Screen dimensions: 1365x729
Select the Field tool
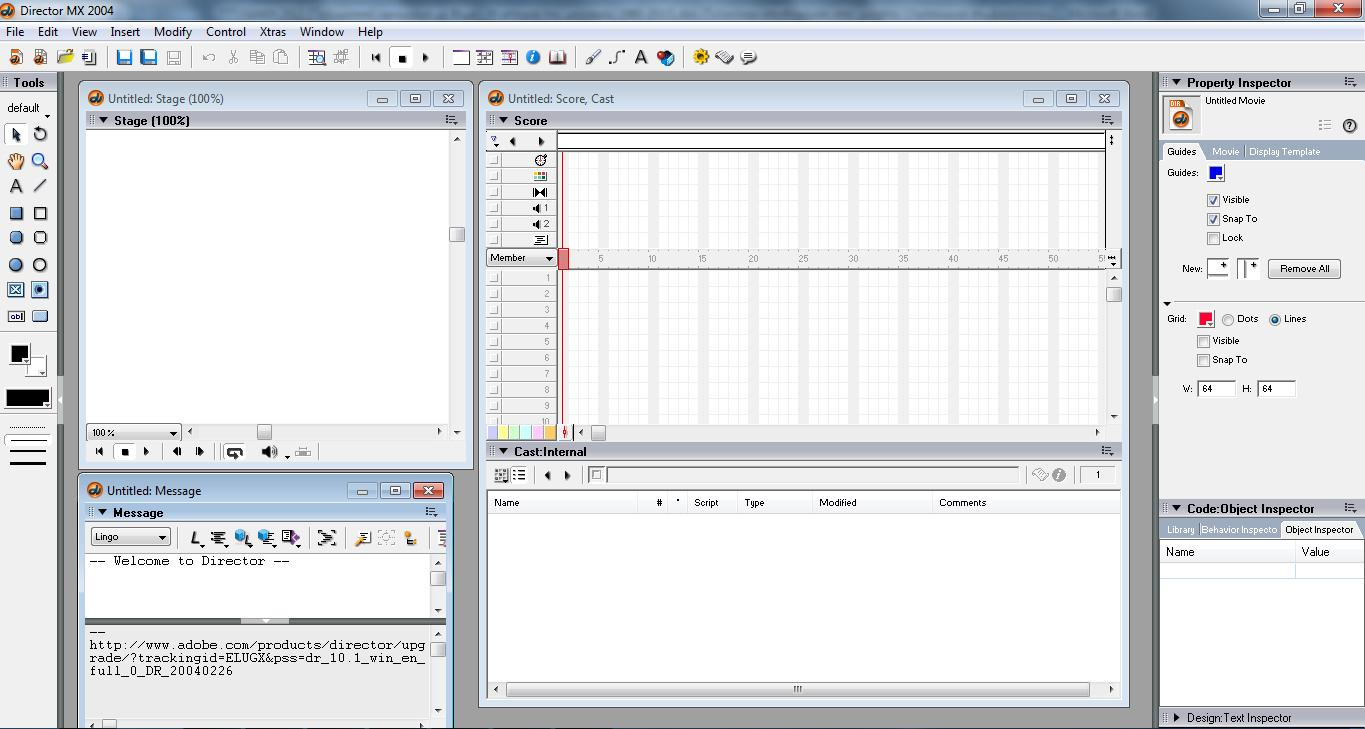(x=16, y=316)
